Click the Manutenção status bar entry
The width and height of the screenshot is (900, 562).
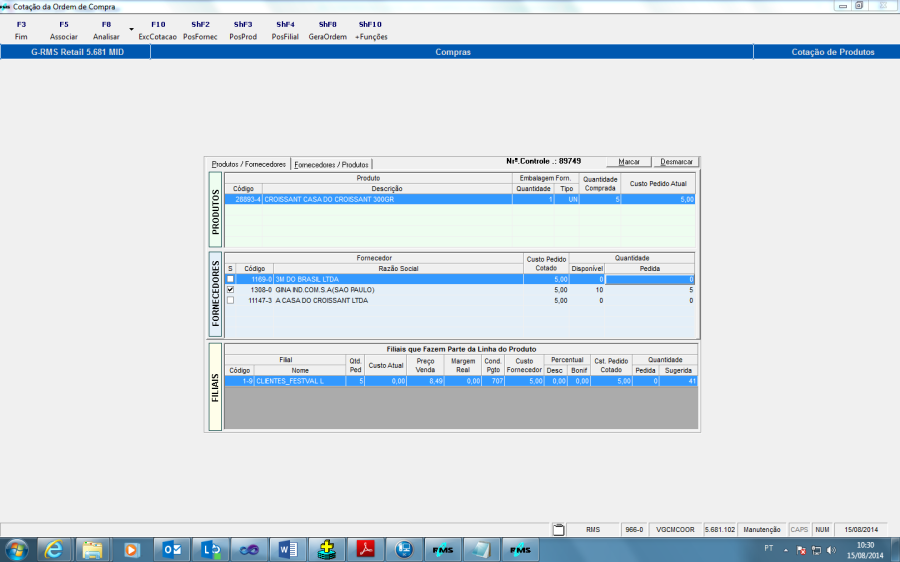[x=762, y=530]
